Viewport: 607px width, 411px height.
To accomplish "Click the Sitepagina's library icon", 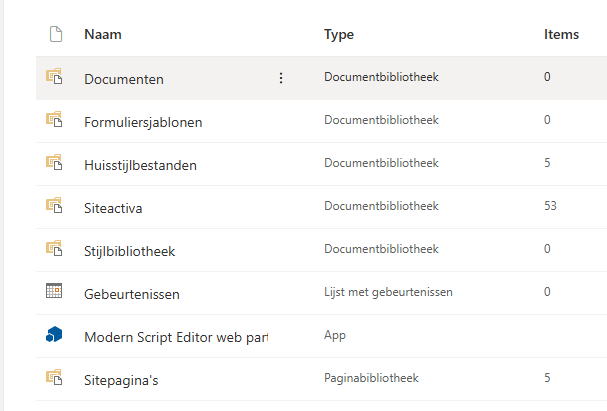I will pyautogui.click(x=54, y=378).
